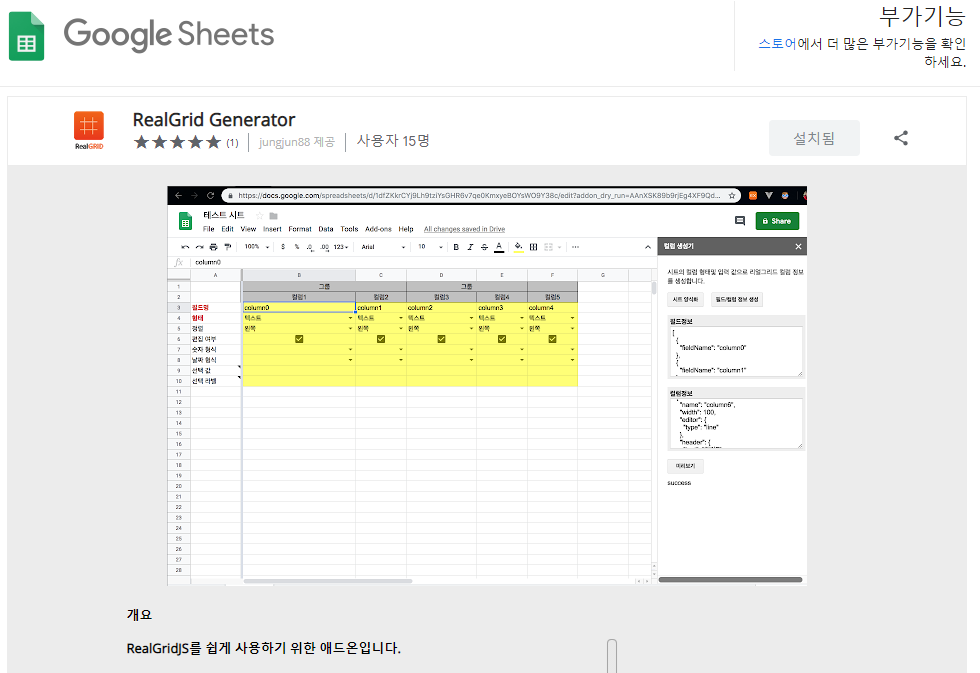Screen dimensions: 980x673
Task: Click Decrease decimal places in the preview toolbar
Action: coord(310,247)
